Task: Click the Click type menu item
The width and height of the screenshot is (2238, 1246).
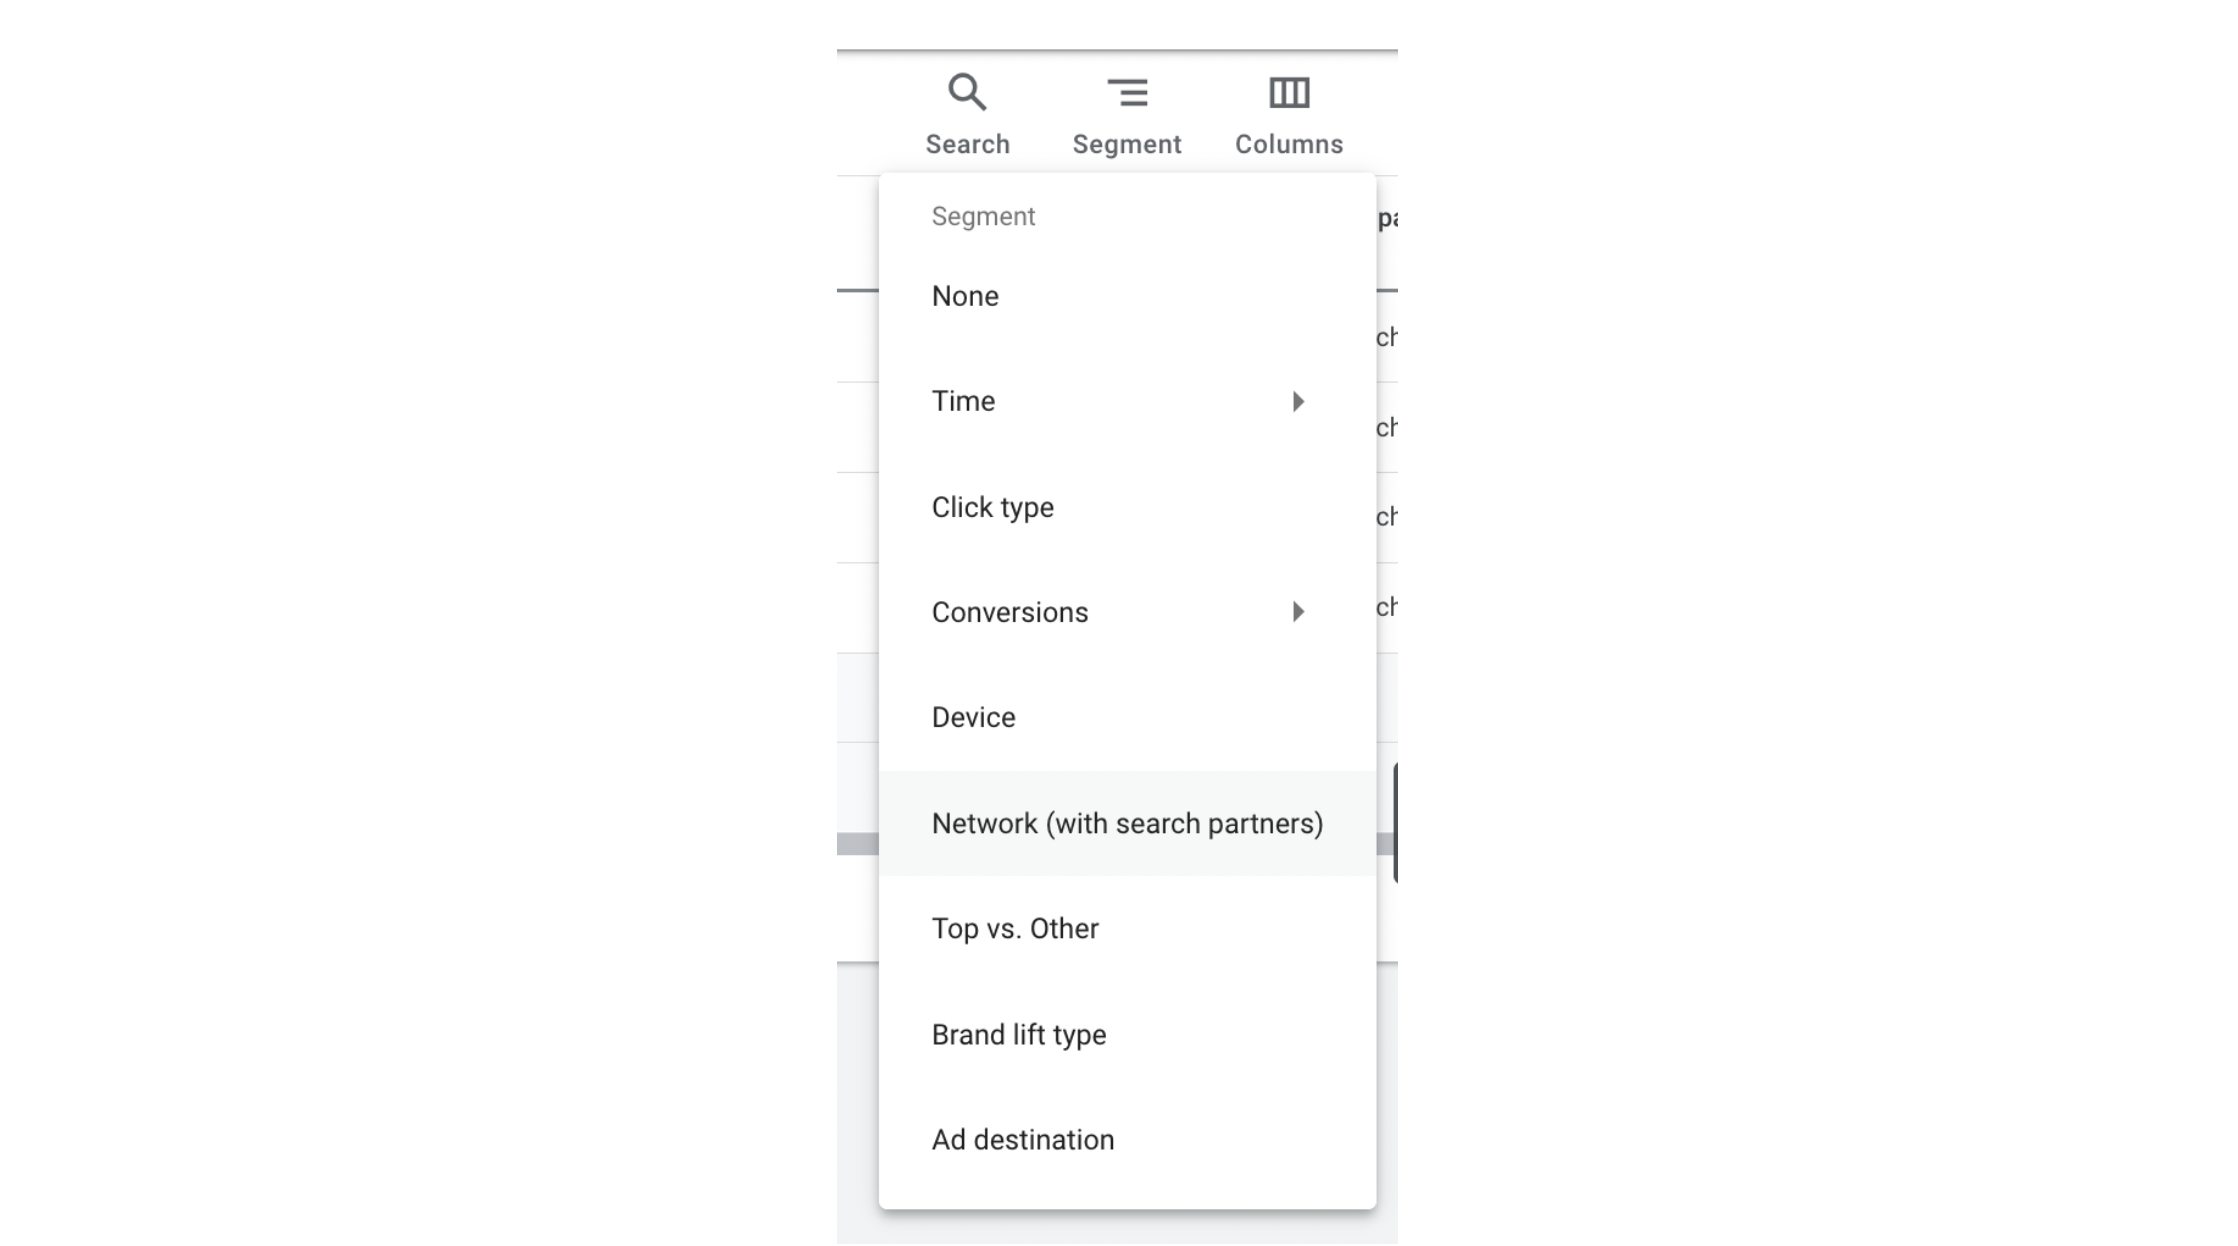Action: tap(992, 506)
